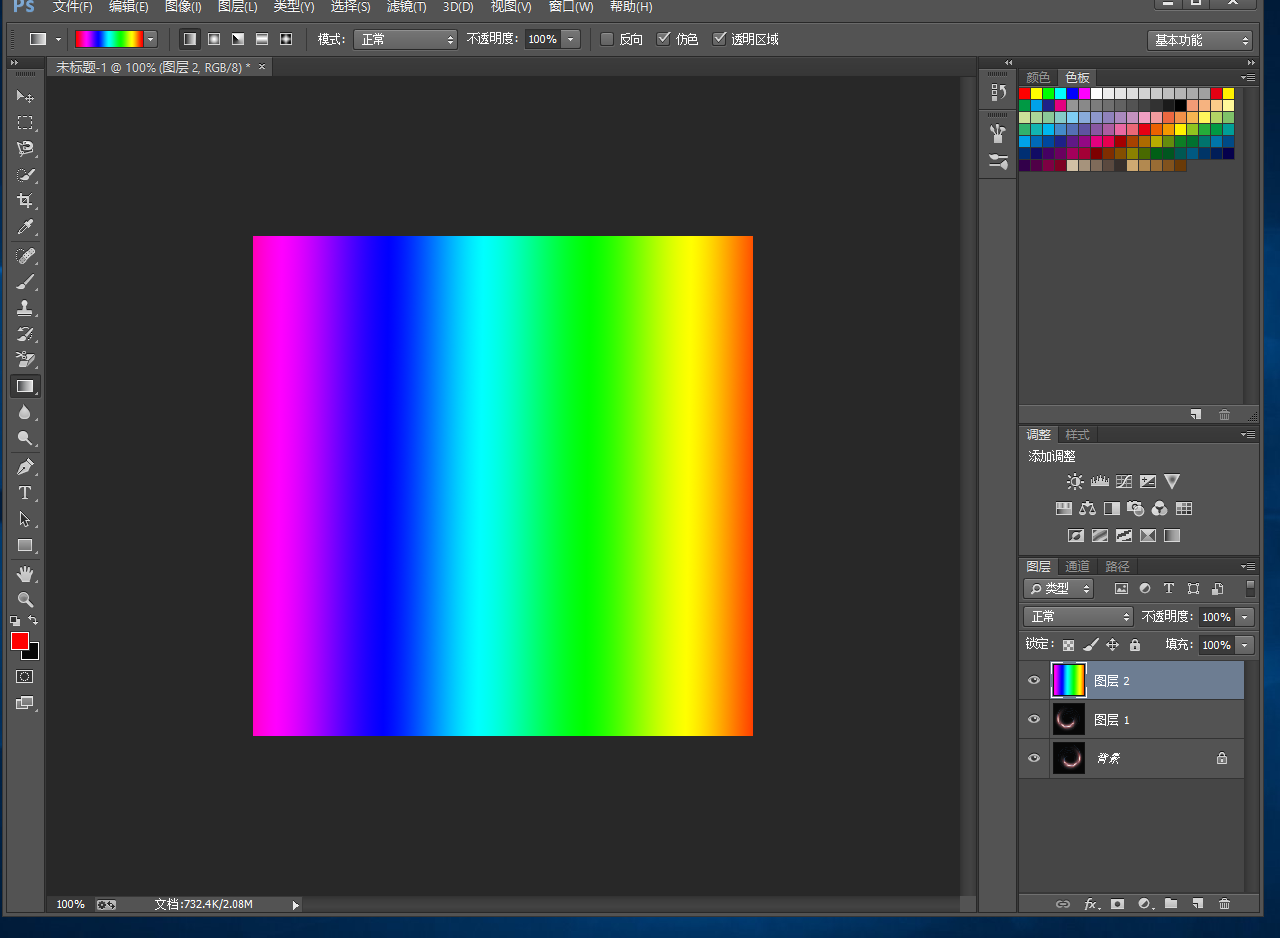1280x938 pixels.
Task: Enable the Reverse (反向) checkbox
Action: tap(607, 39)
